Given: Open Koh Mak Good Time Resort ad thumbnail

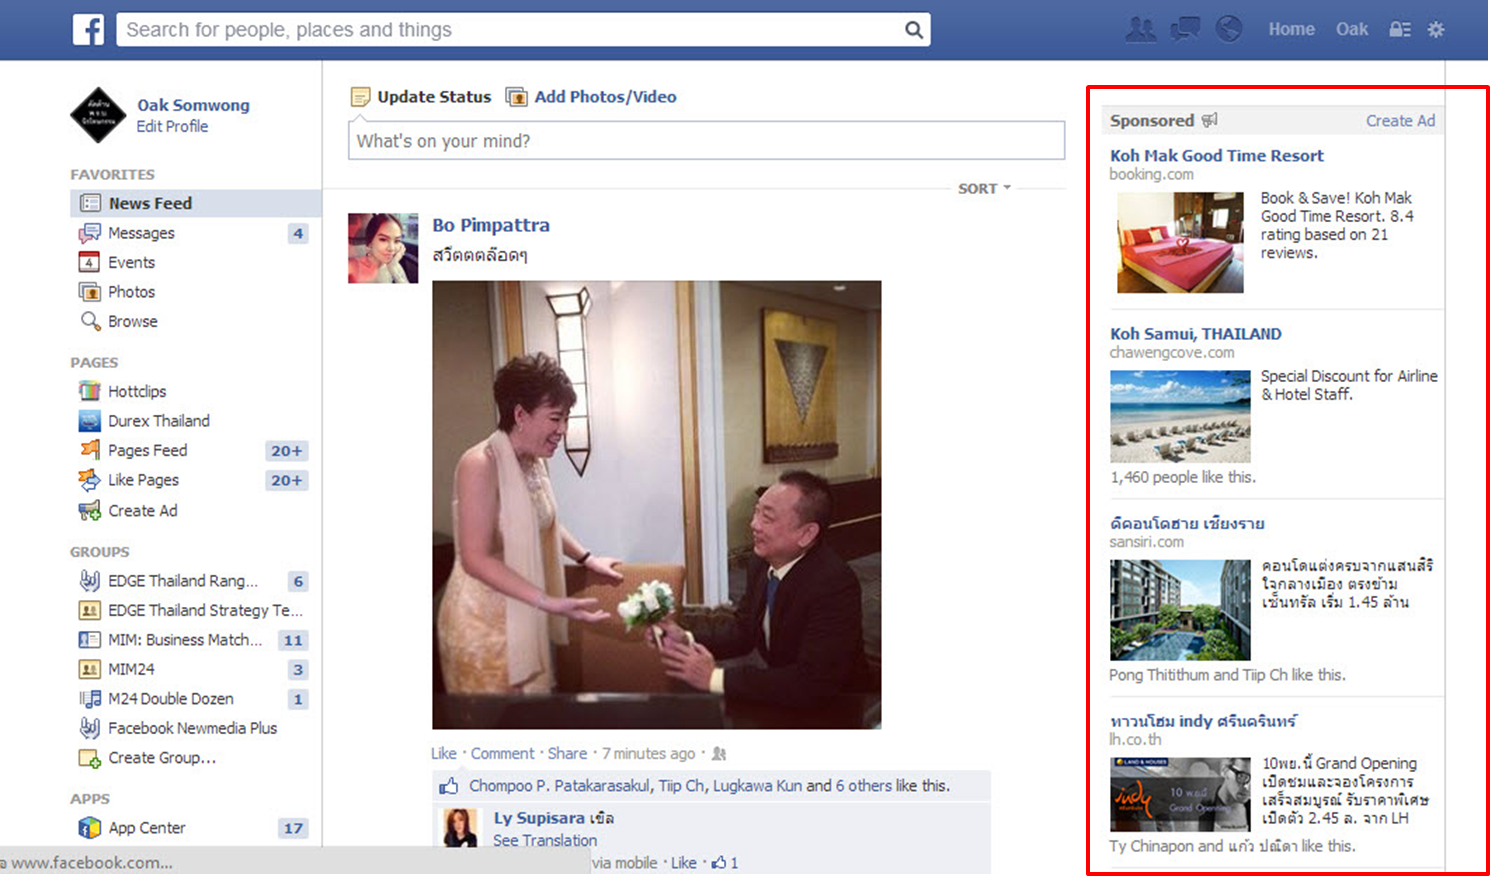Looking at the screenshot, I should pyautogui.click(x=1180, y=242).
